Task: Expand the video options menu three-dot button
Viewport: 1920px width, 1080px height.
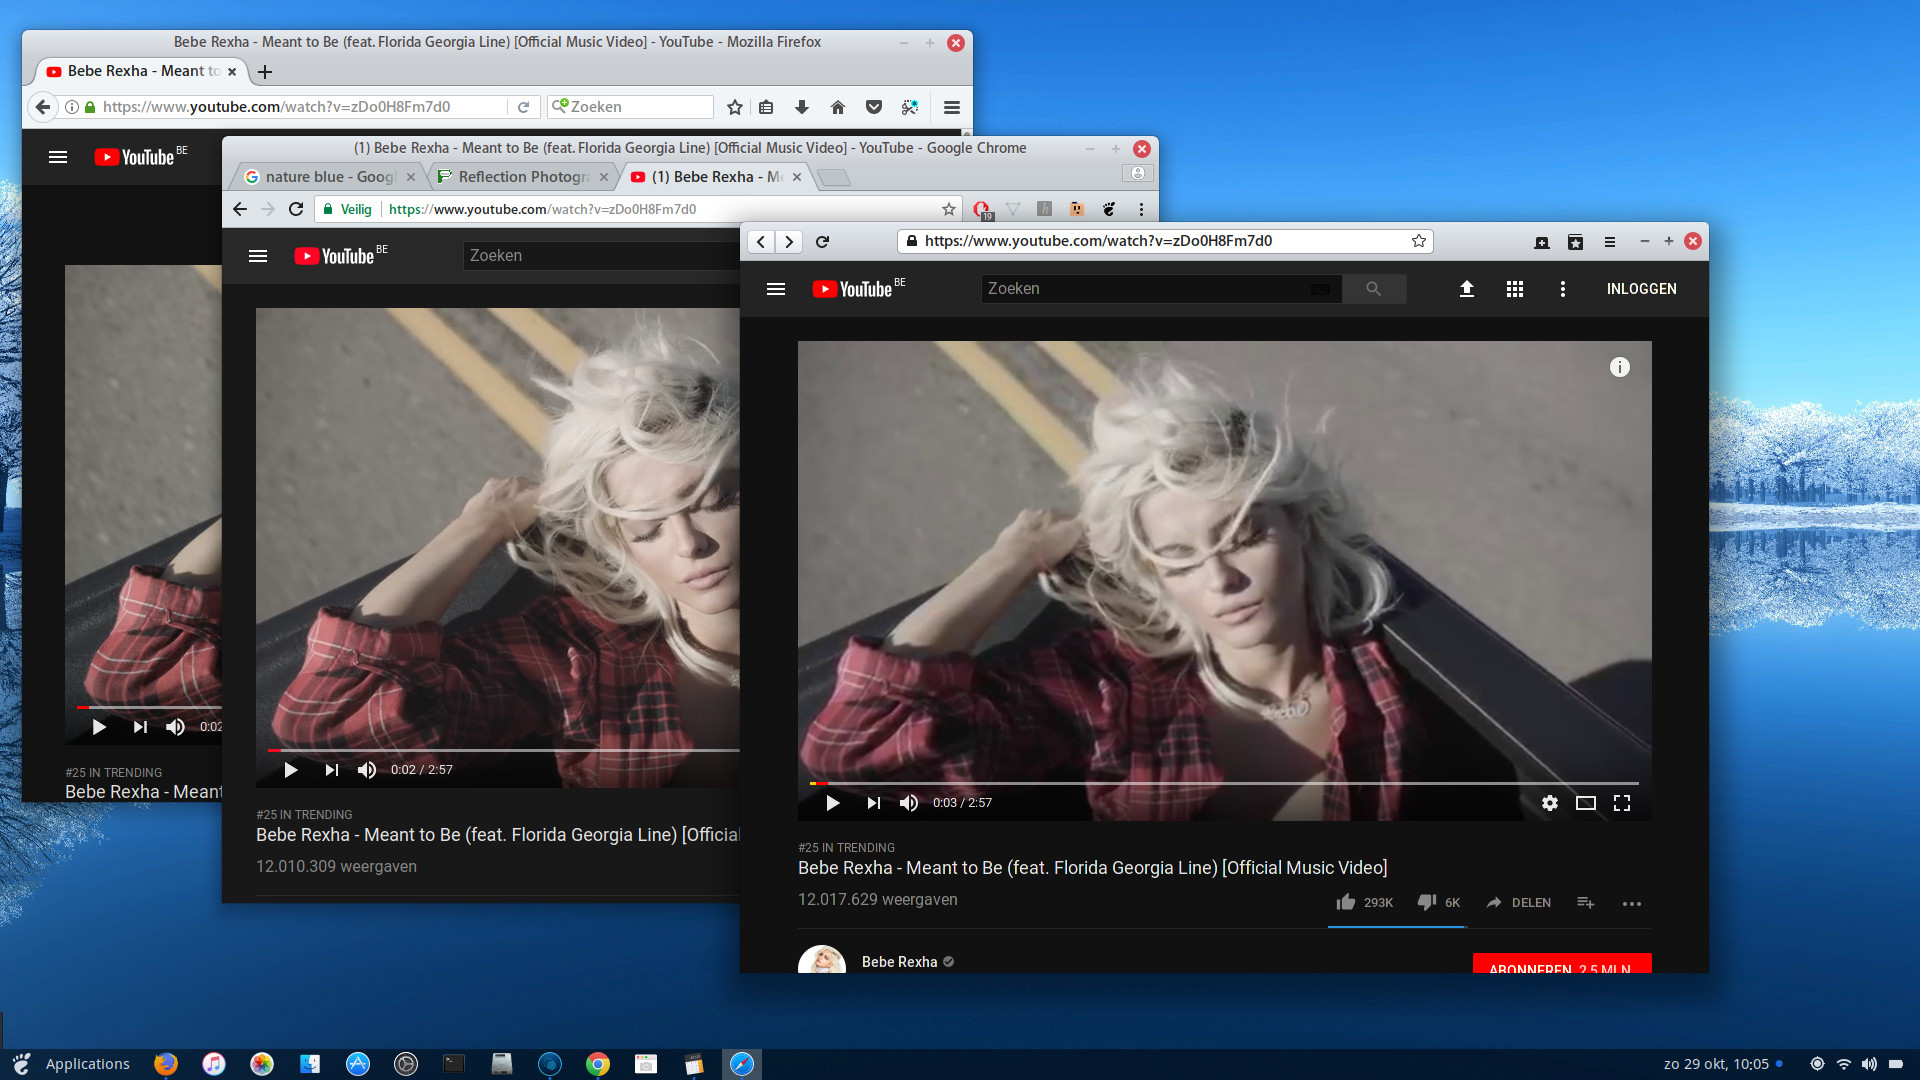Action: tap(1631, 903)
